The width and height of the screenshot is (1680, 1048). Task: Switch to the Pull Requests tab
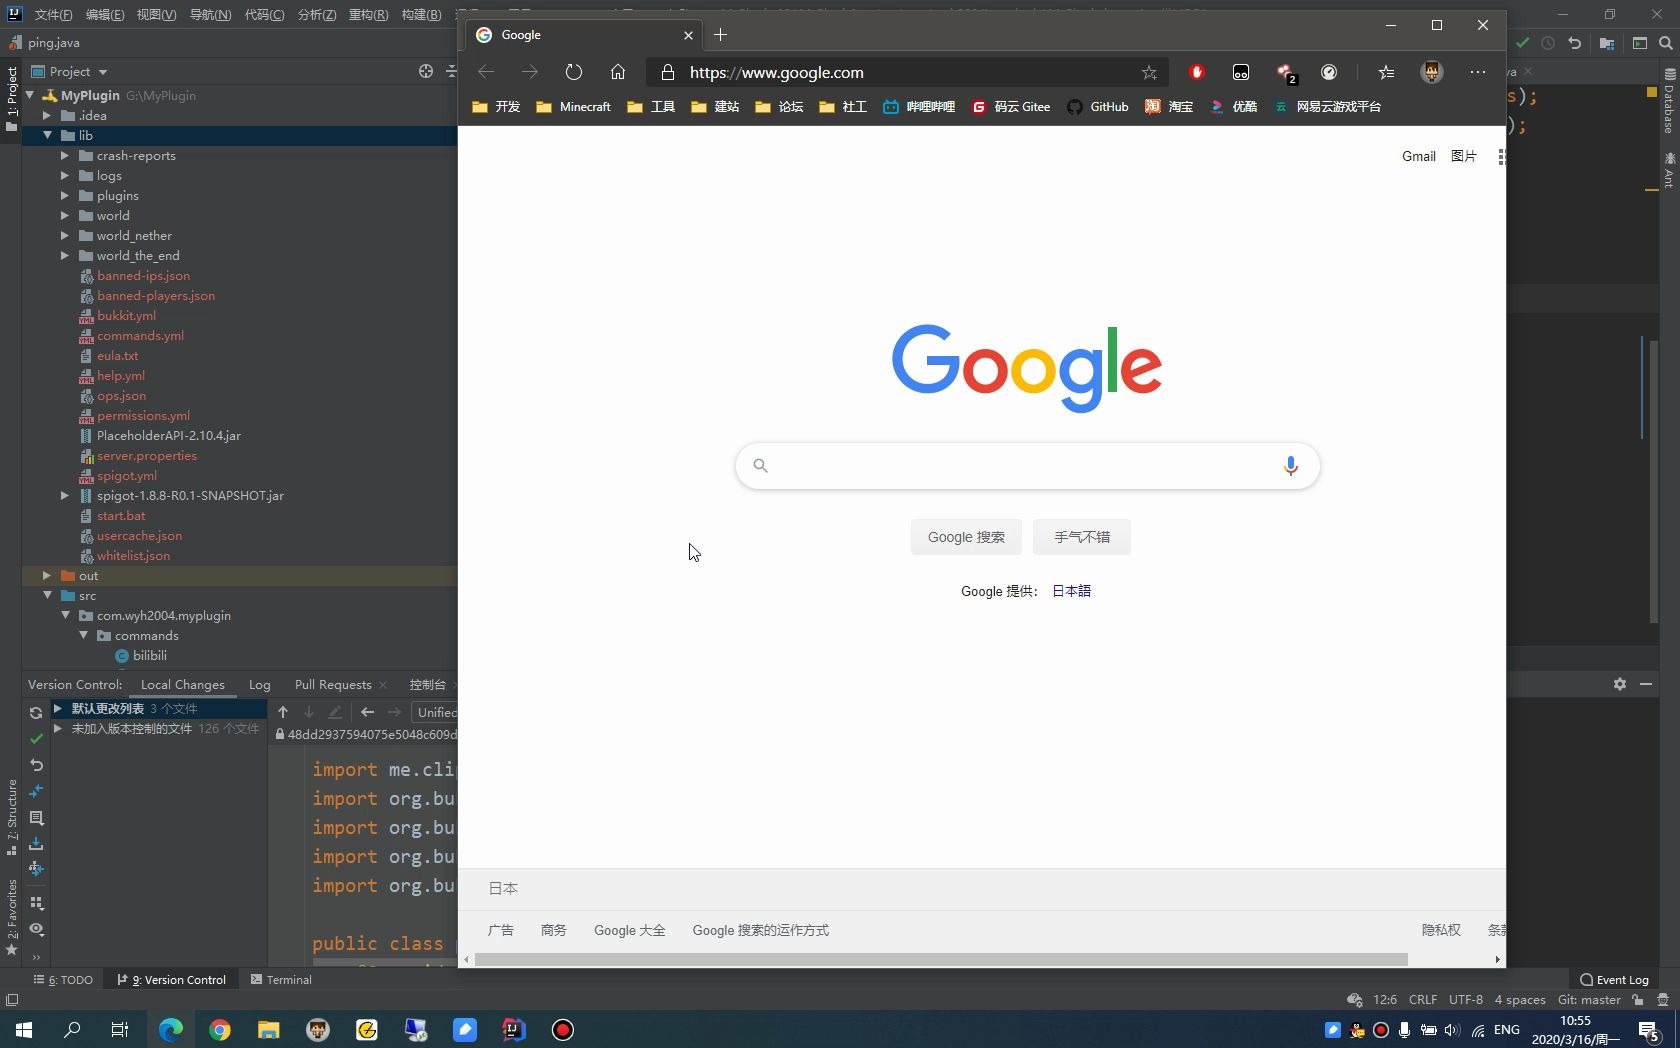333,685
